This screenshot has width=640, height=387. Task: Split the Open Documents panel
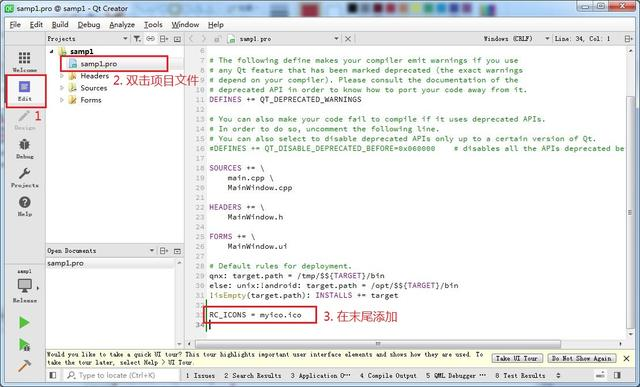click(164, 251)
